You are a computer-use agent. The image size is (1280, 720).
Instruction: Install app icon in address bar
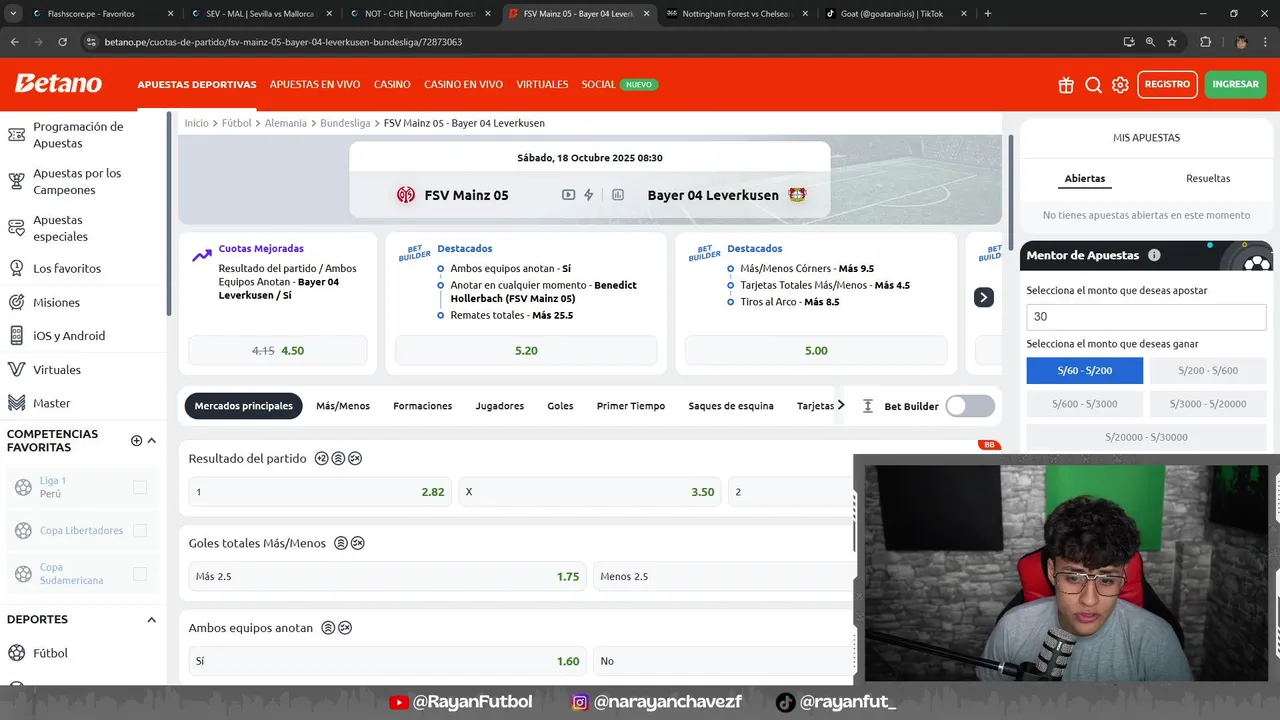pyautogui.click(x=1129, y=42)
